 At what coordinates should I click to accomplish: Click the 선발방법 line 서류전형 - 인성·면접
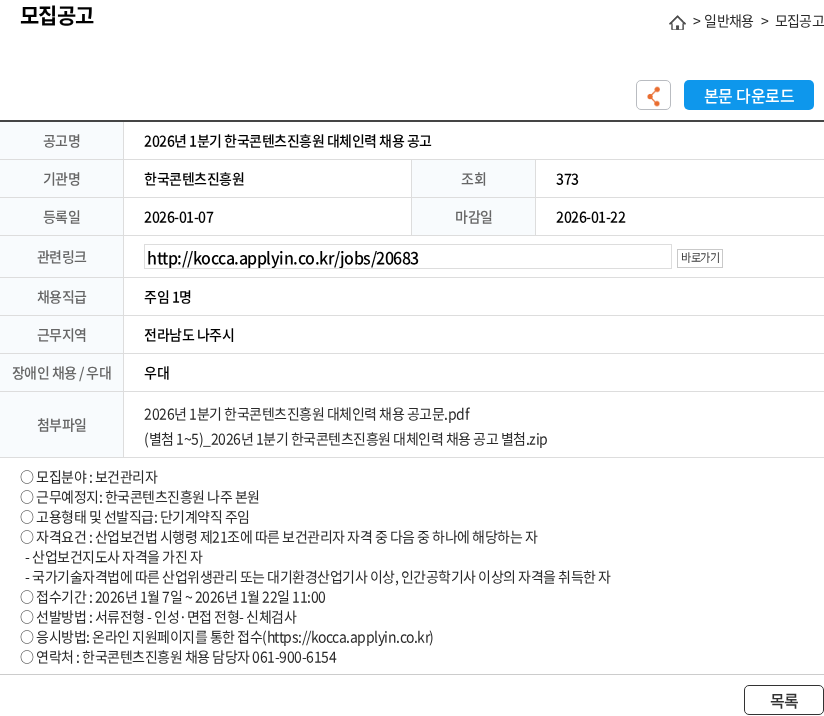pos(158,617)
